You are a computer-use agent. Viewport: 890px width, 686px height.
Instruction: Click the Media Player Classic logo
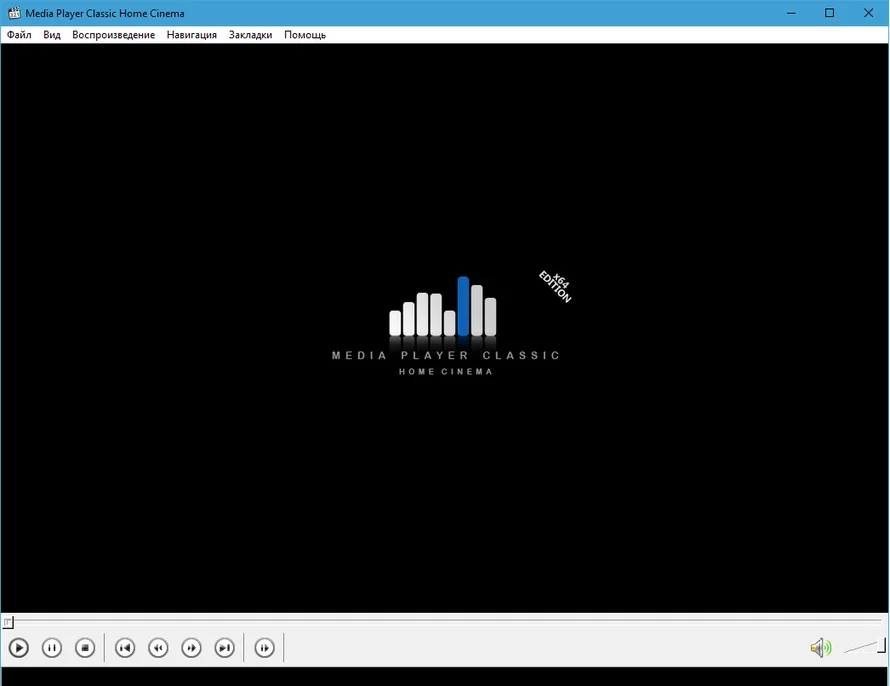click(445, 325)
